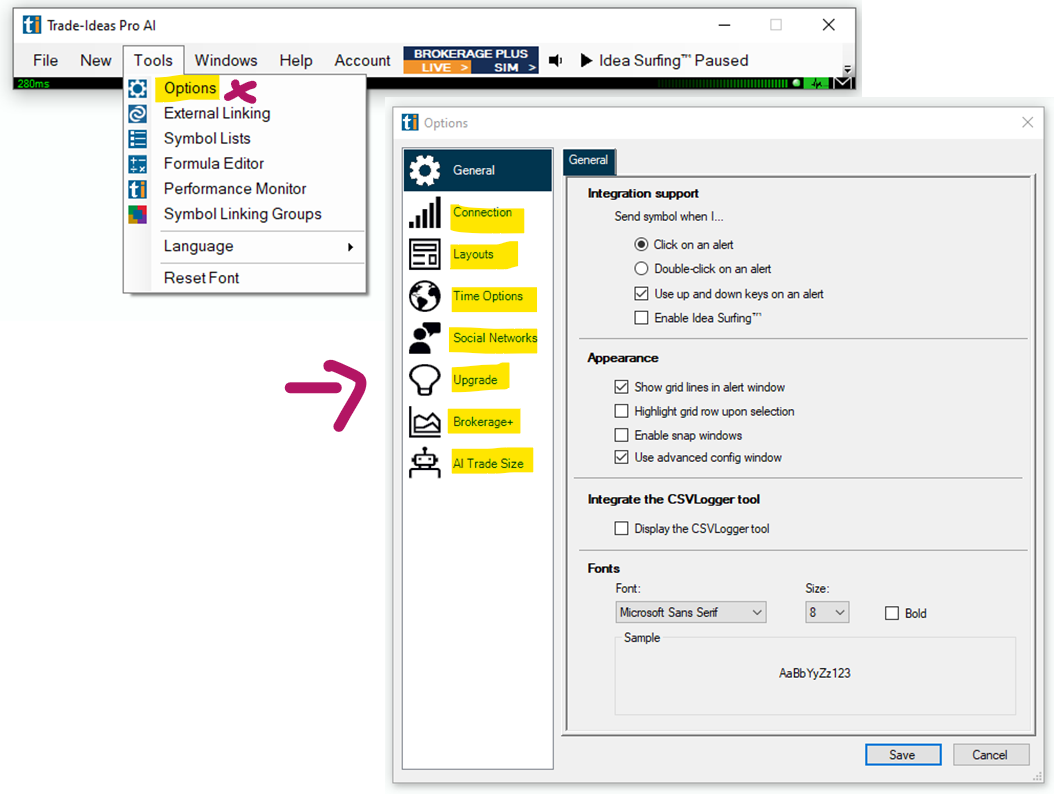
Task: Open the Windows menu
Action: (226, 61)
